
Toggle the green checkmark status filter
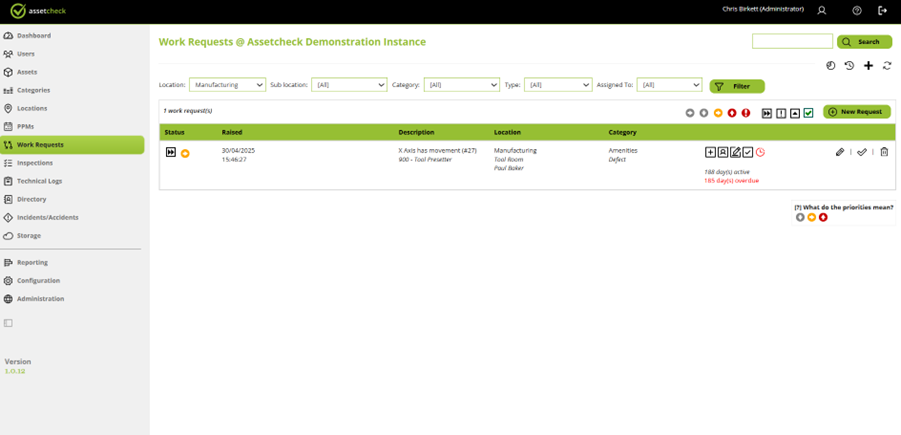pos(808,113)
